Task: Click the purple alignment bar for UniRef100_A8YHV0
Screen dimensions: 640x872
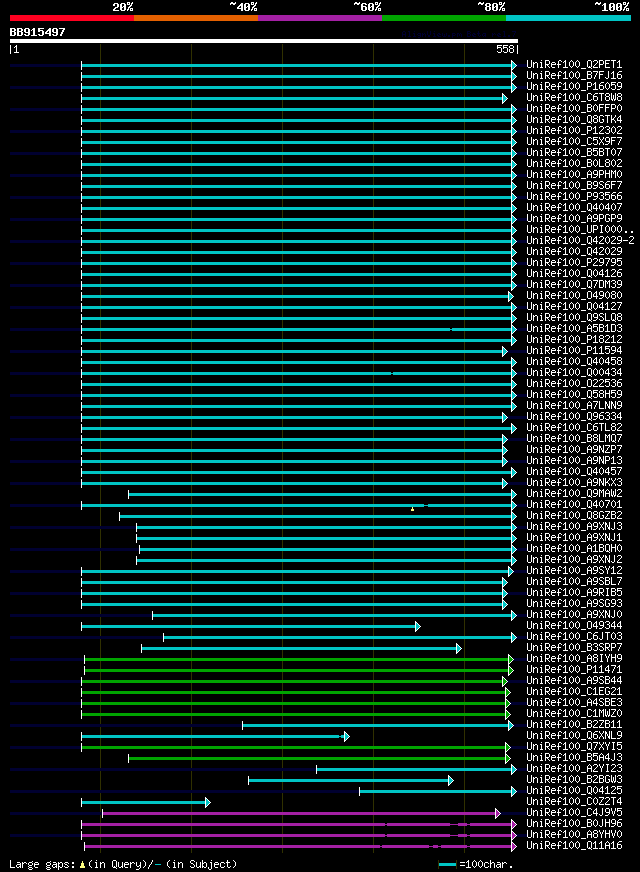Action: (299, 836)
